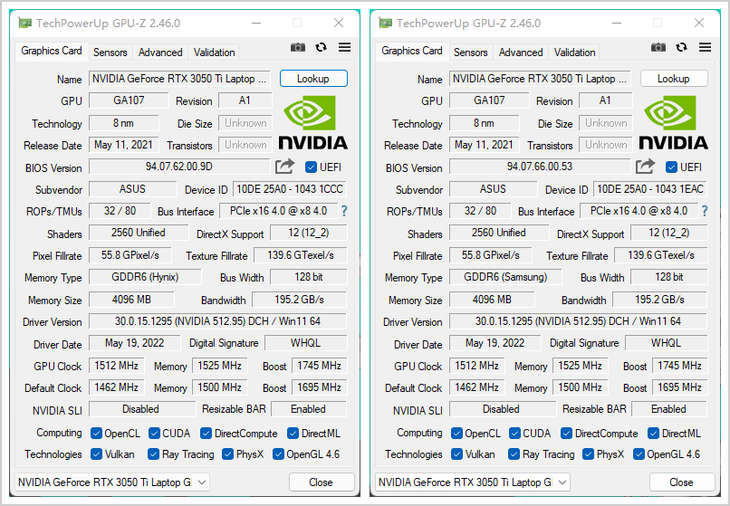730x506 pixels.
Task: Click the screenshot camera icon in left window
Action: click(x=298, y=47)
